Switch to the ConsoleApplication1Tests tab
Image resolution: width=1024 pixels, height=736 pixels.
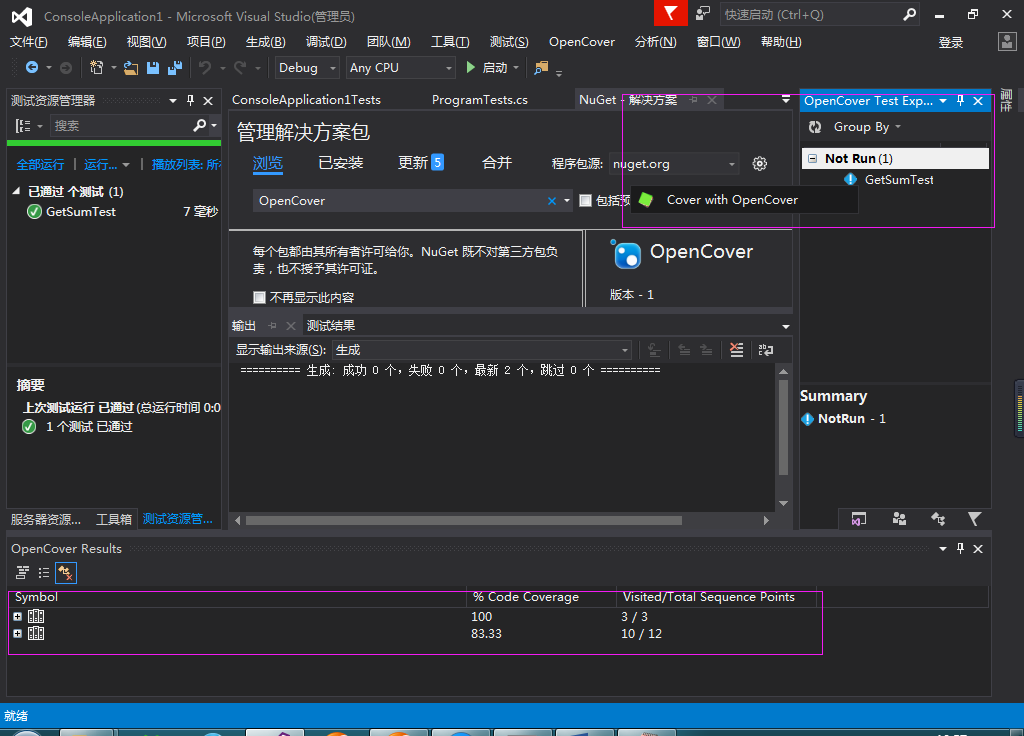[x=306, y=100]
